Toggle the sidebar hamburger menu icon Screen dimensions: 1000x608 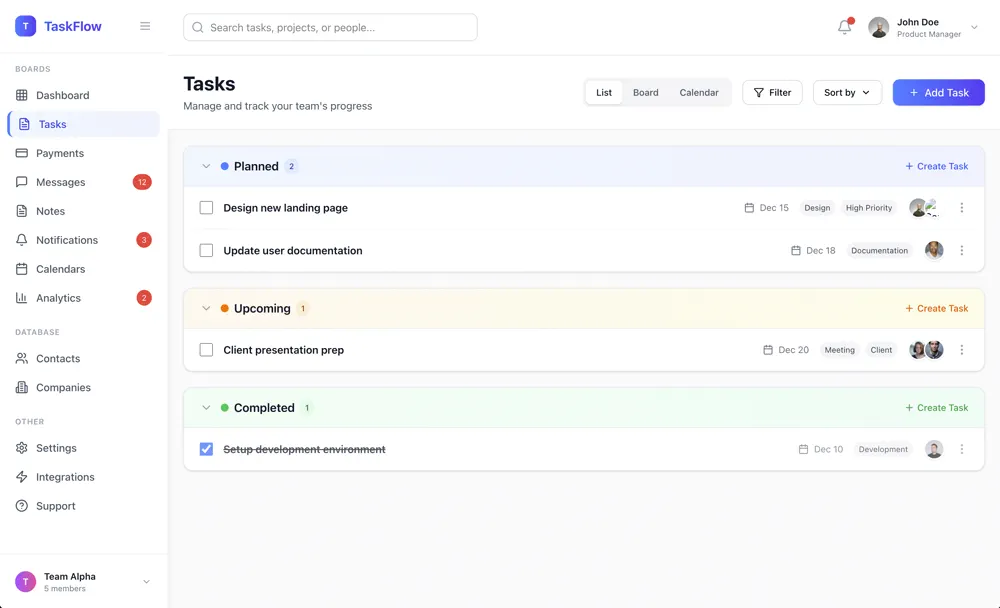click(x=145, y=27)
